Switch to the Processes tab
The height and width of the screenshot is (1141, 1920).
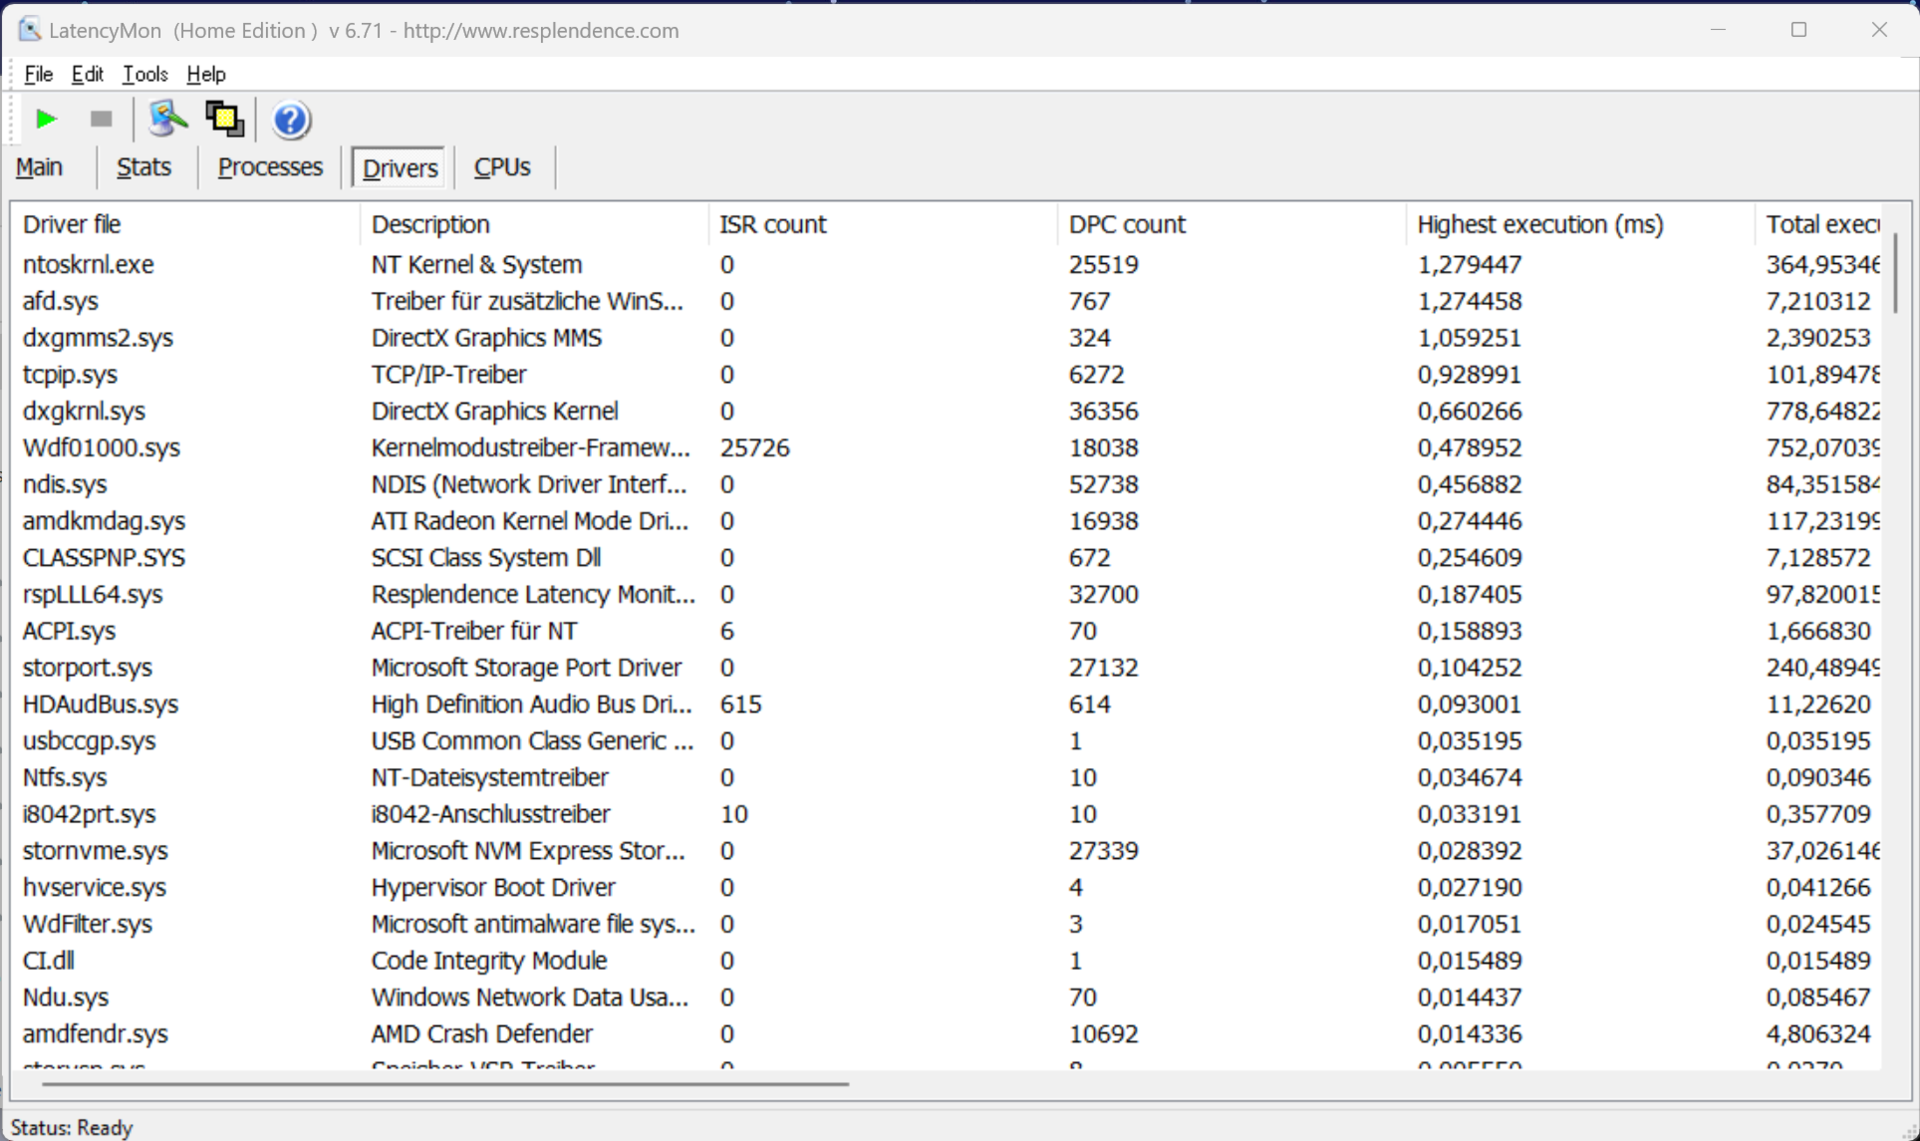point(270,167)
